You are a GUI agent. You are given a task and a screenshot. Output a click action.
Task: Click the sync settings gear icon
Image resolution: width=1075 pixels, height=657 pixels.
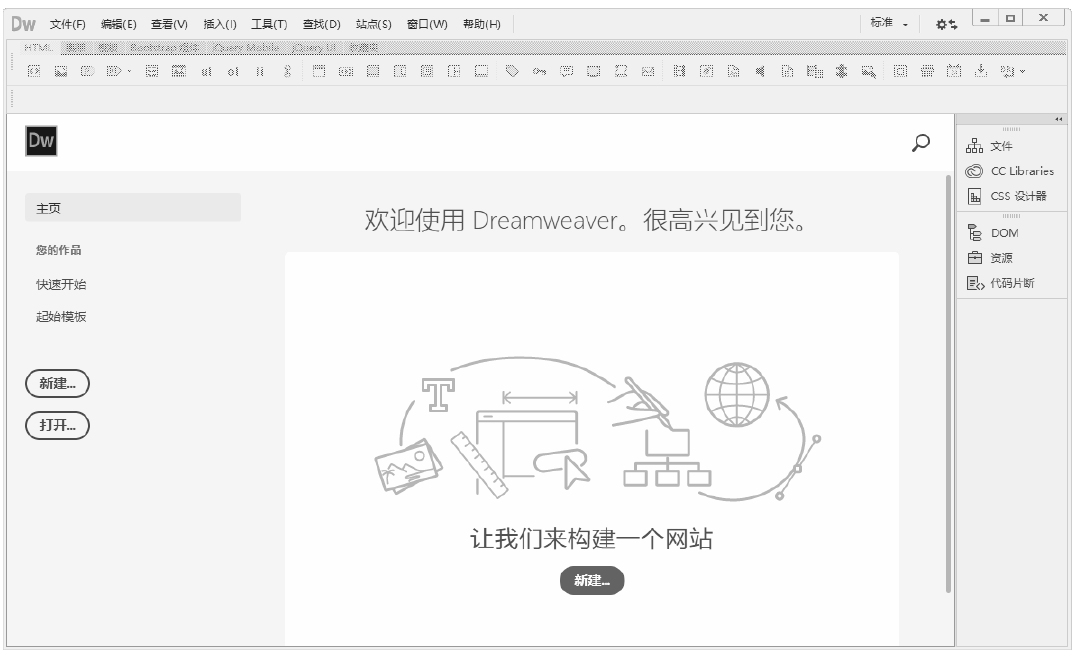pos(945,23)
